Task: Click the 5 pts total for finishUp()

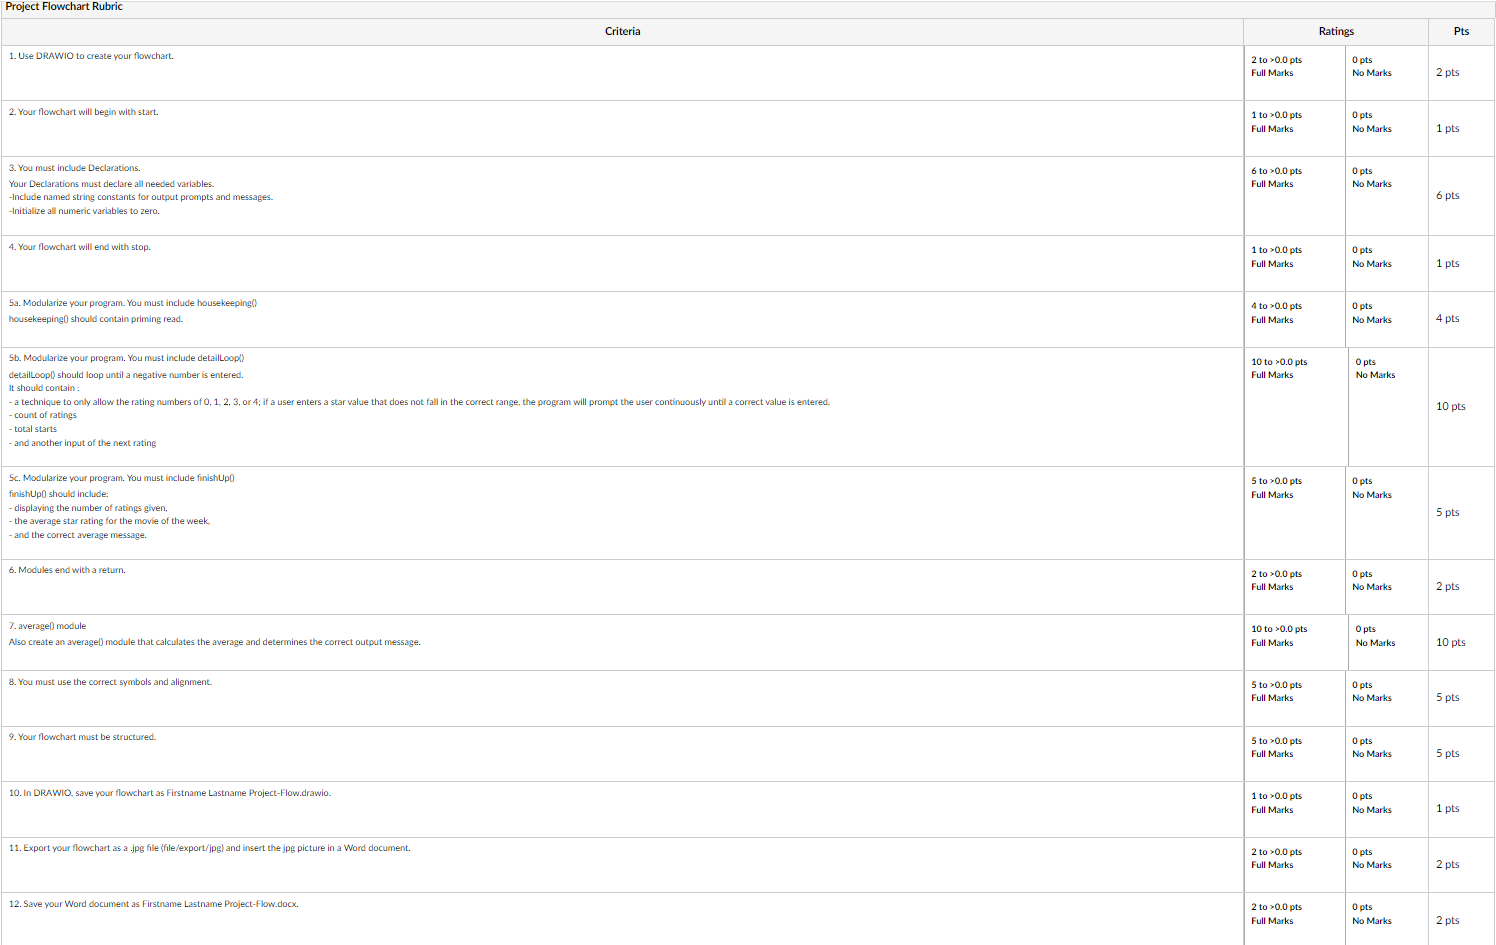Action: tap(1448, 513)
